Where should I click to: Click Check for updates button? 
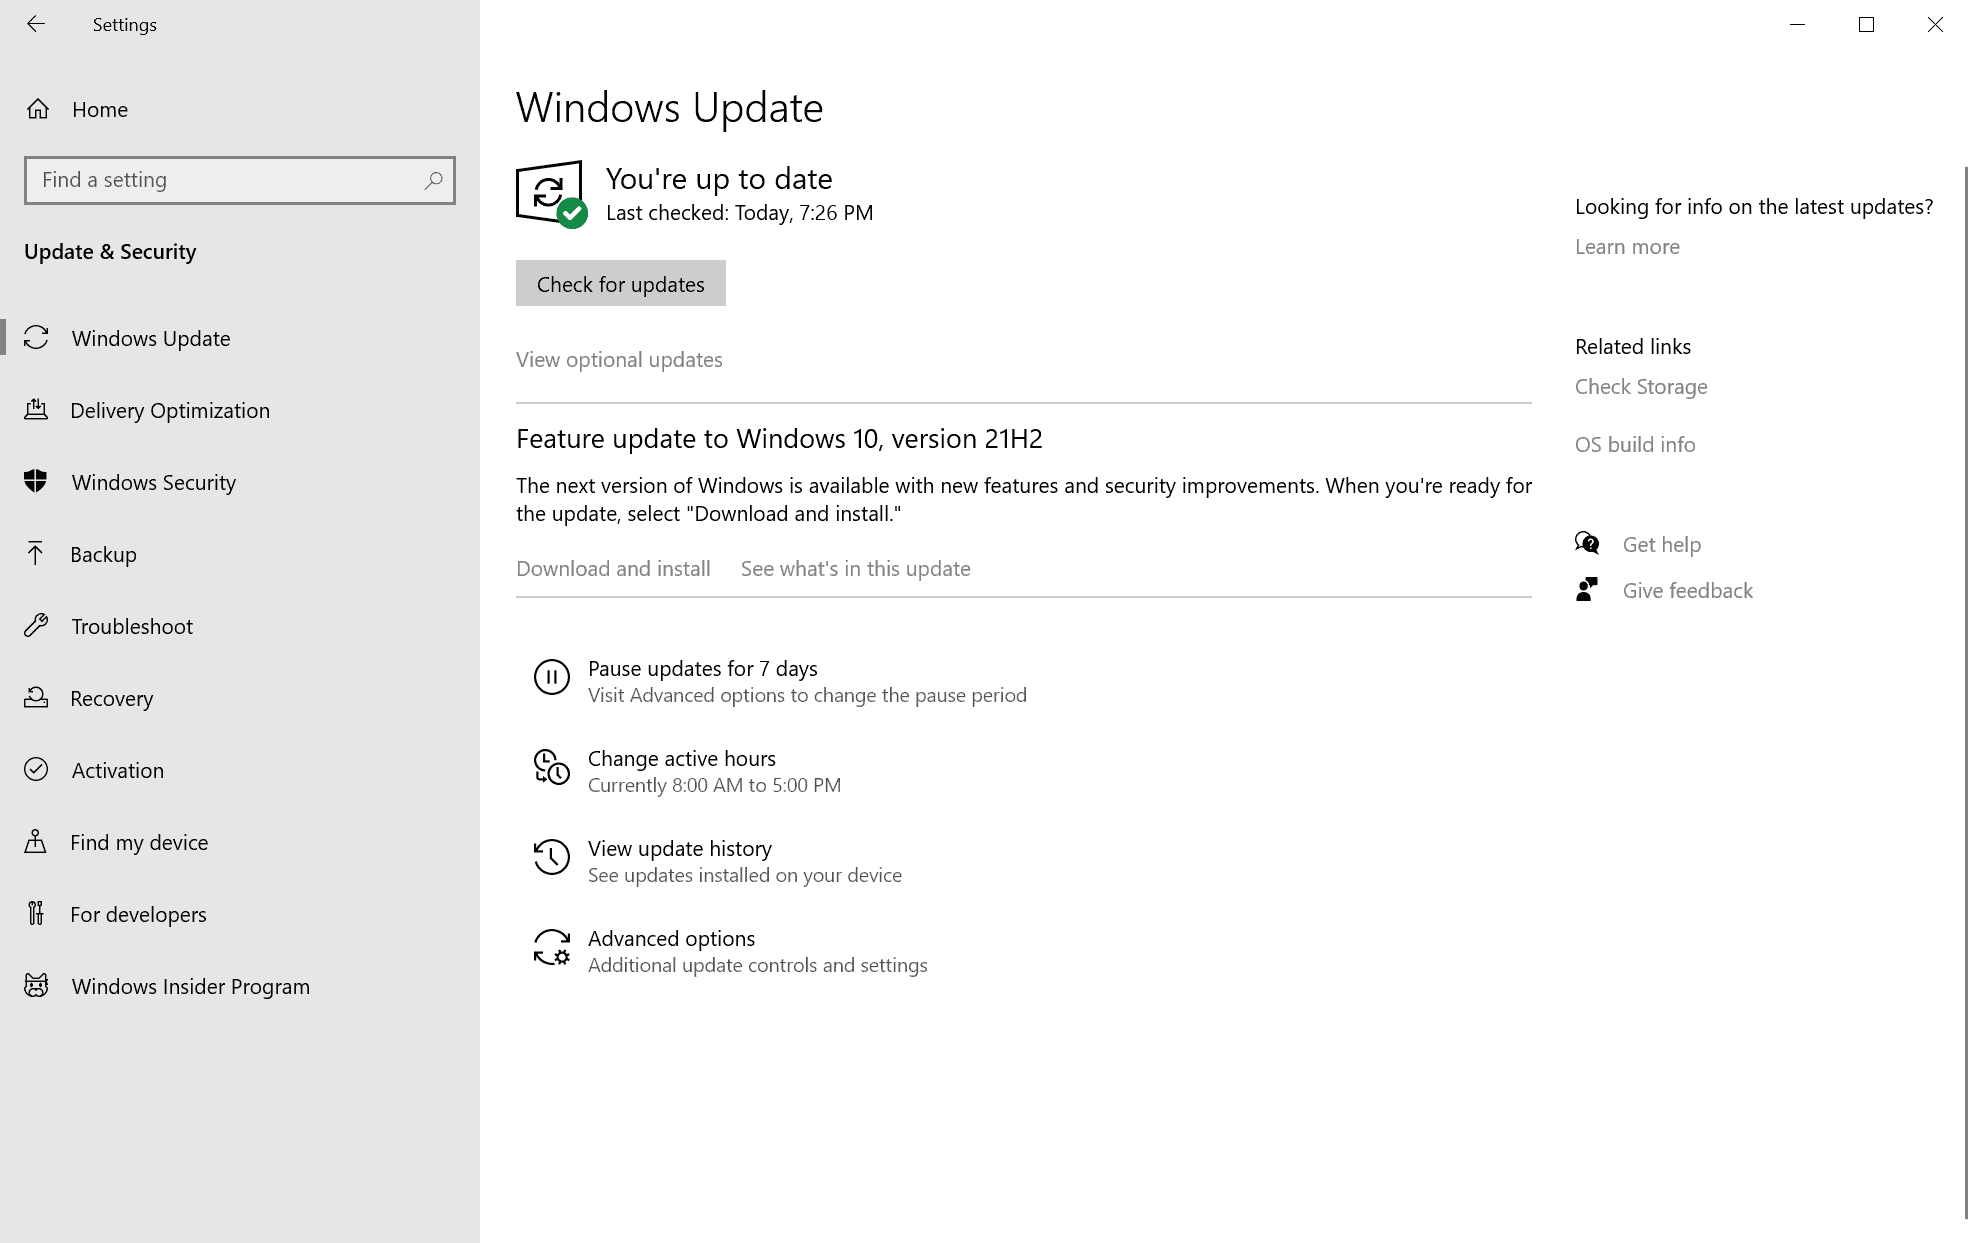[x=620, y=284]
